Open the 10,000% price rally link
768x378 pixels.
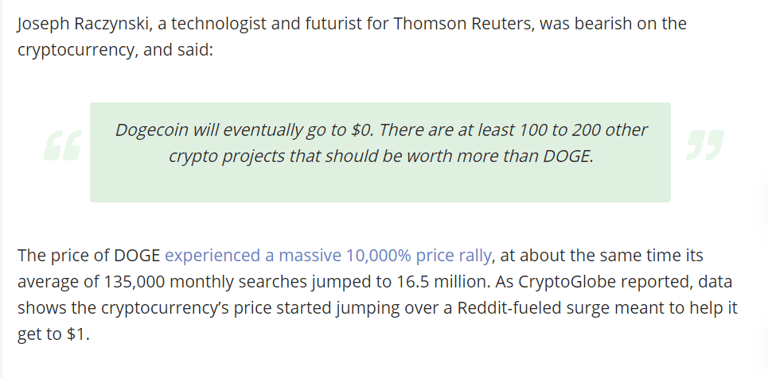pyautogui.click(x=328, y=256)
